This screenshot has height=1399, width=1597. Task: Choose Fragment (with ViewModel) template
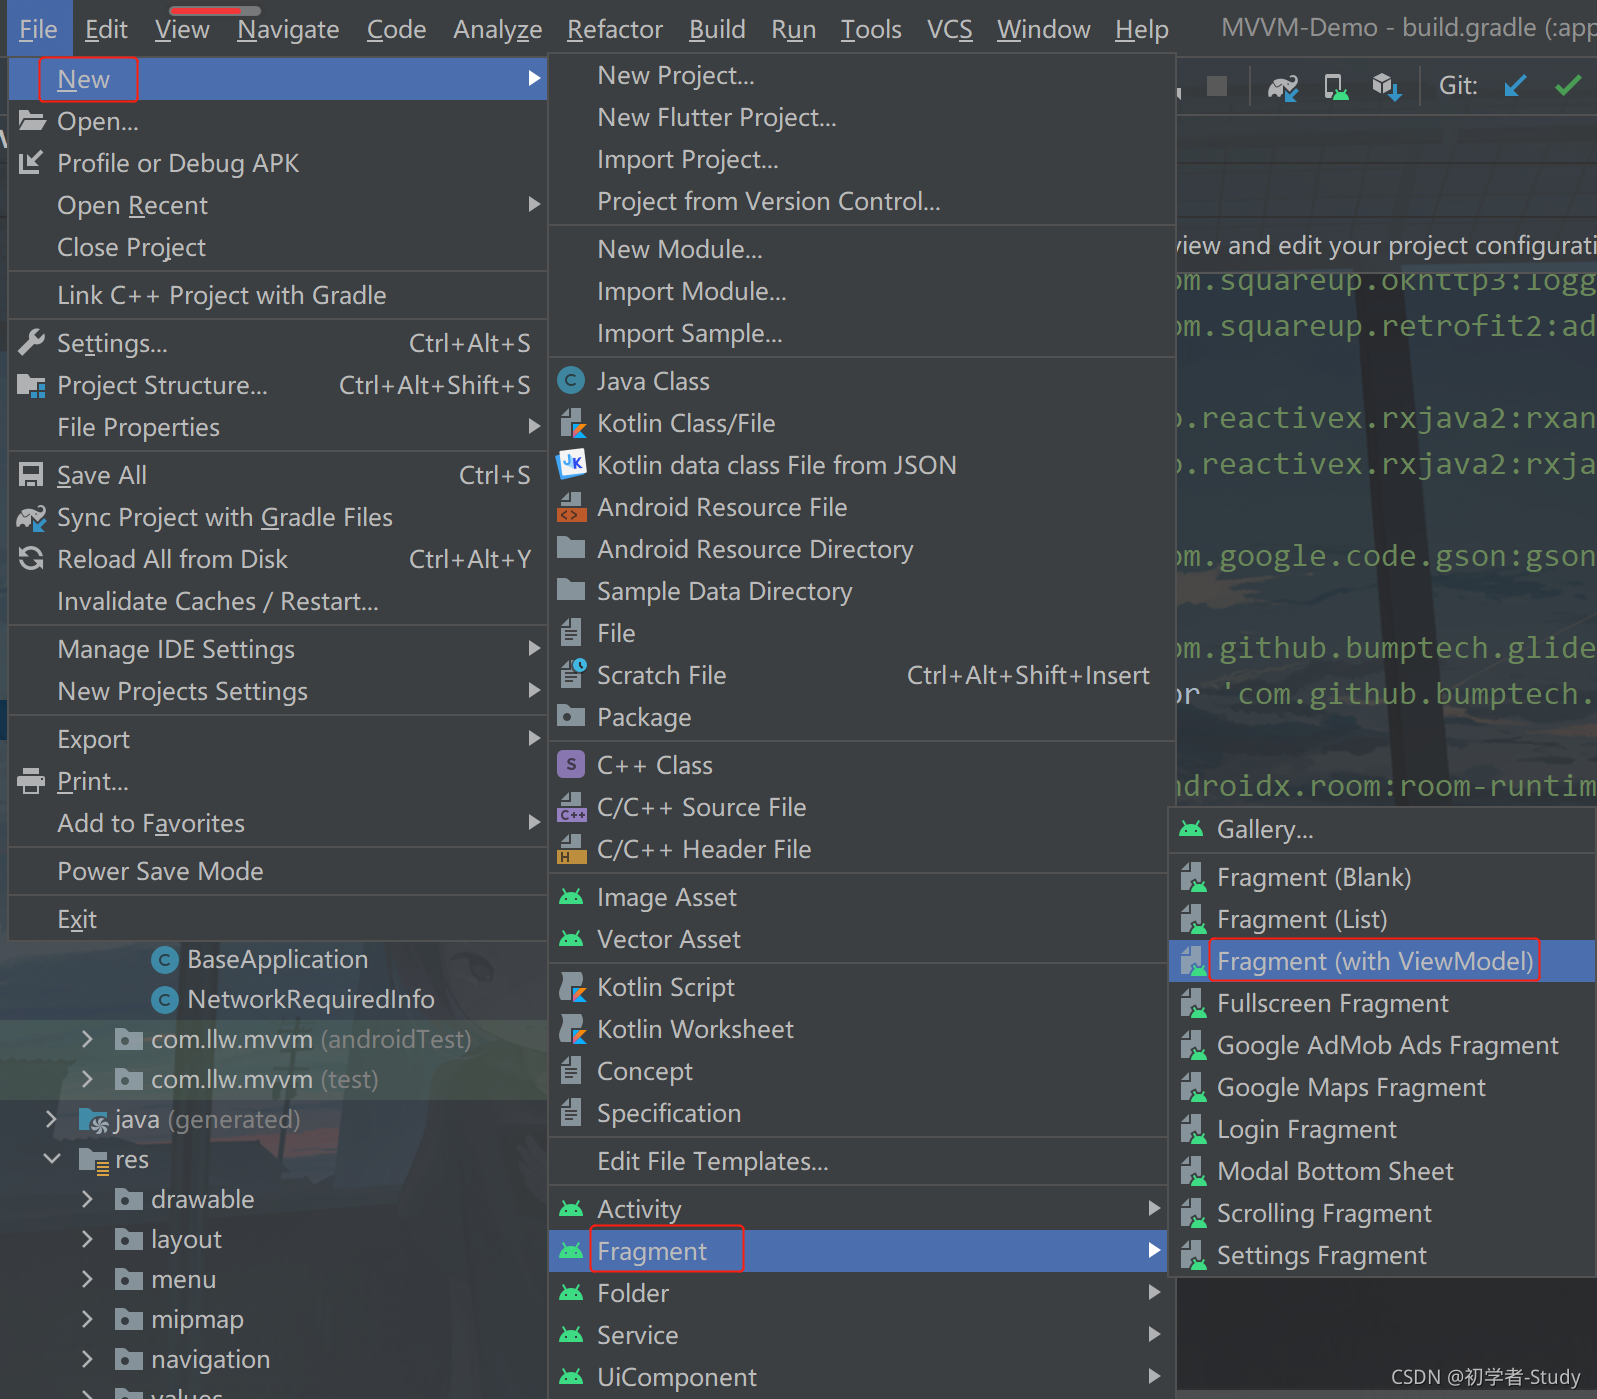1382,961
